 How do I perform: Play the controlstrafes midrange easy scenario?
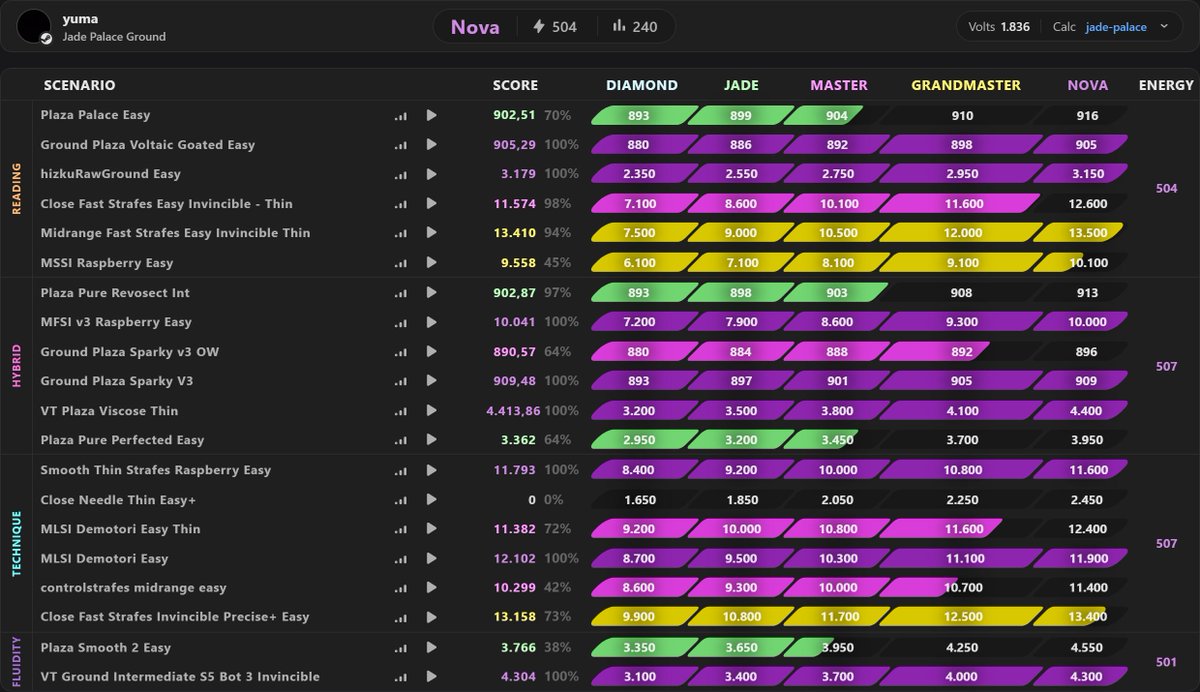tap(431, 588)
